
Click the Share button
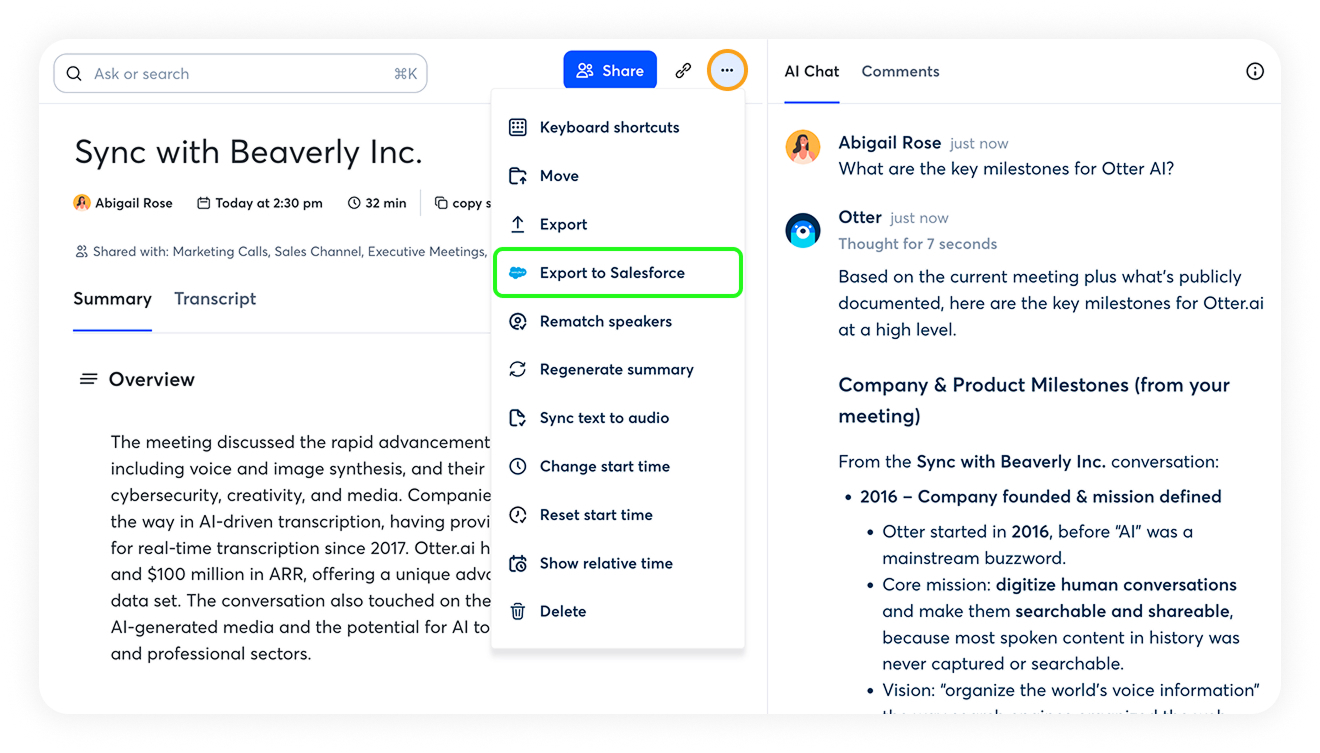click(x=610, y=71)
